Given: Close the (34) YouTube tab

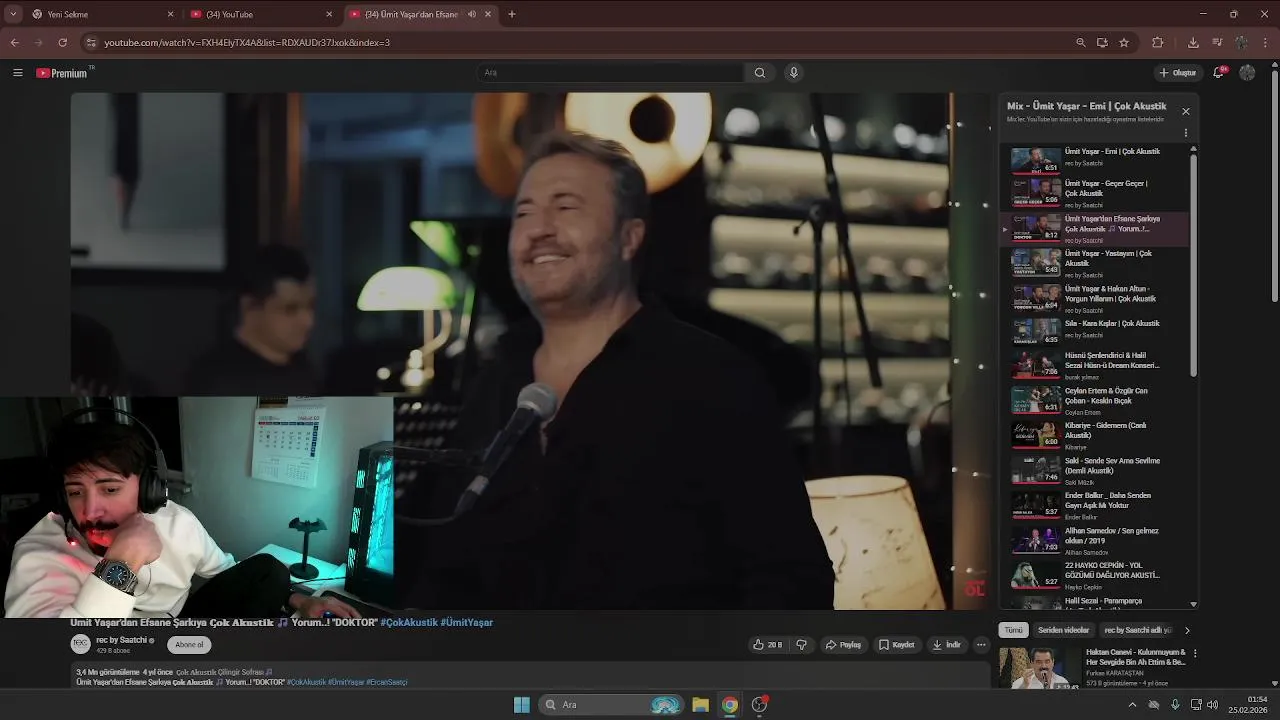Looking at the screenshot, I should pyautogui.click(x=329, y=14).
